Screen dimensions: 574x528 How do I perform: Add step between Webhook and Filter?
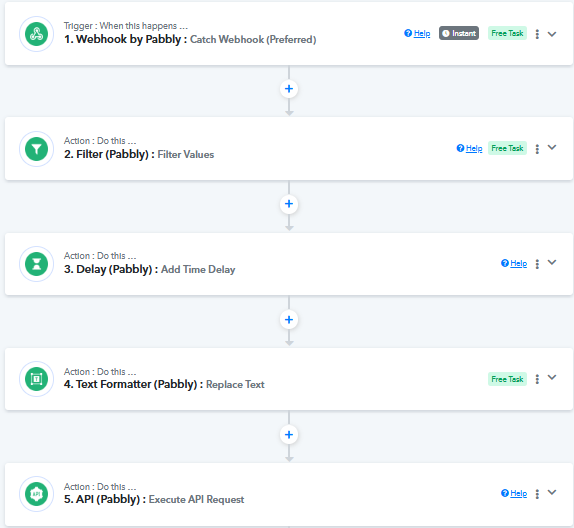coord(289,89)
